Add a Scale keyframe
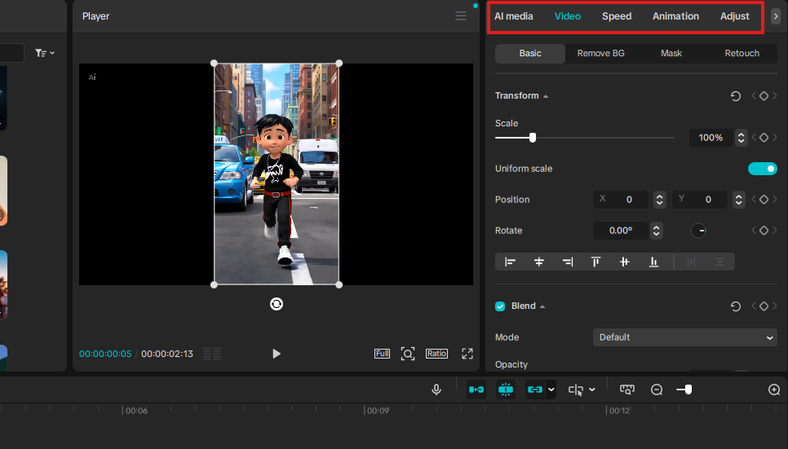Image resolution: width=788 pixels, height=449 pixels. coord(764,137)
